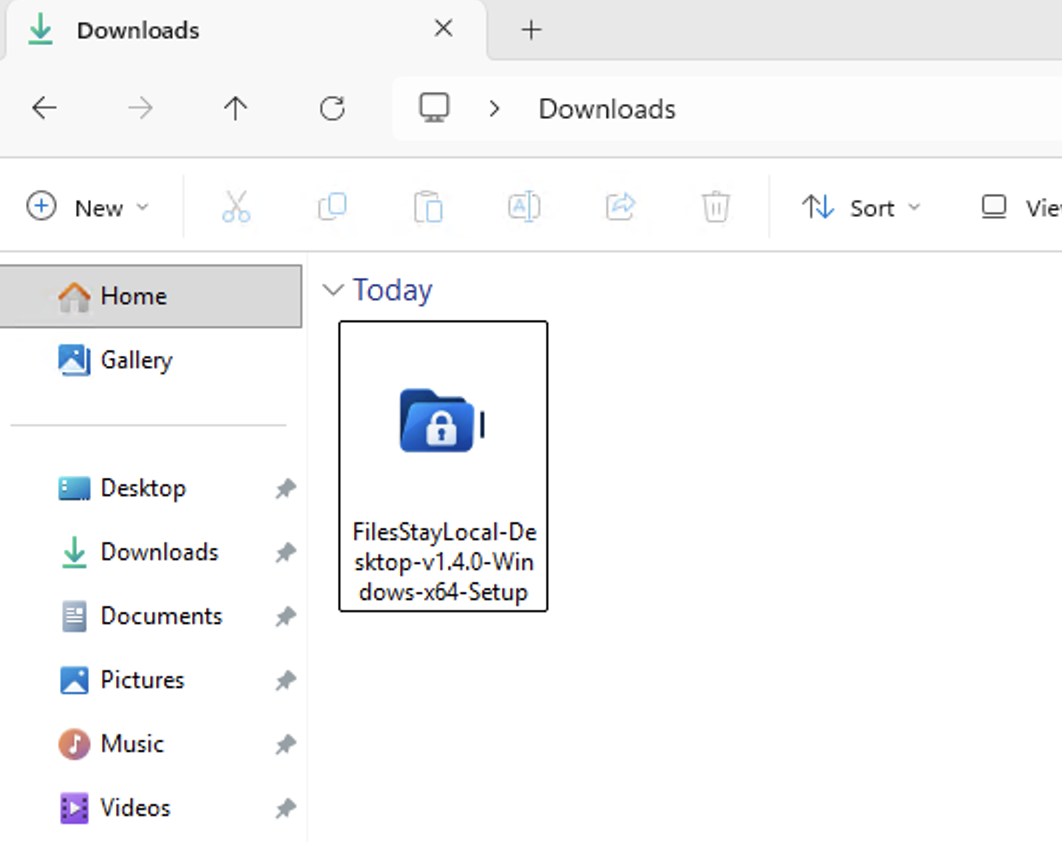Open the New item menu
1062x842 pixels.
[87, 207]
